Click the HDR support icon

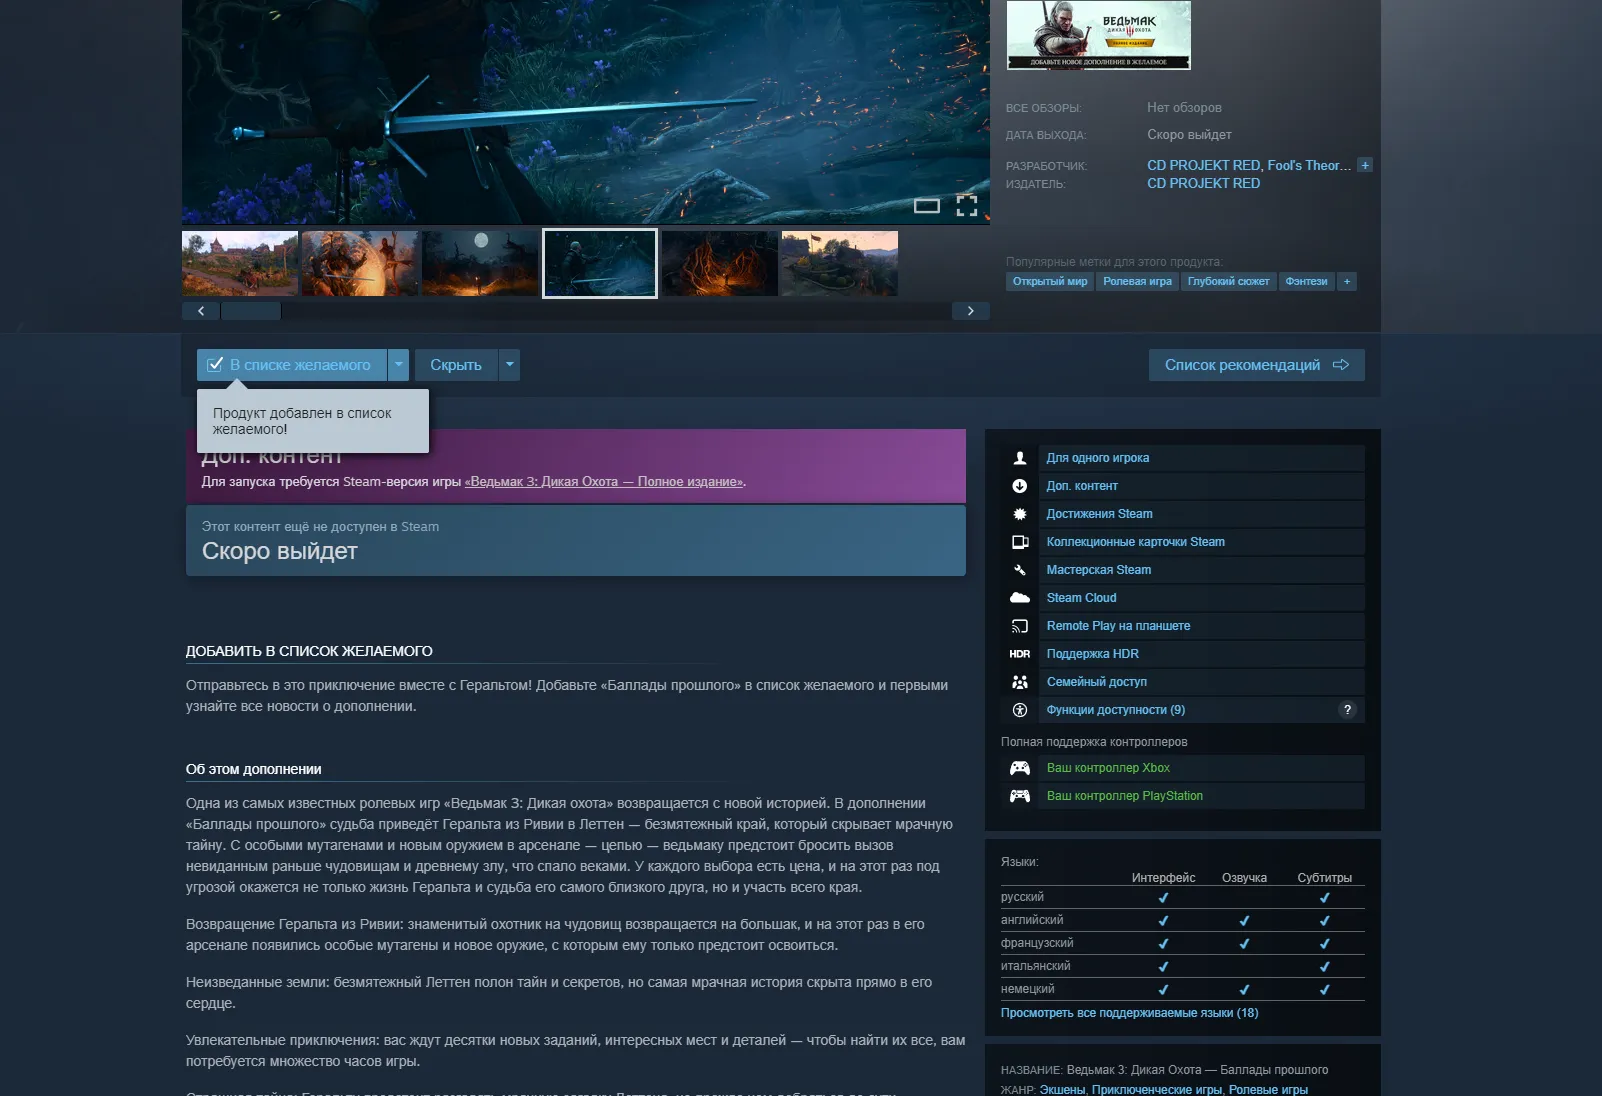pos(1020,654)
